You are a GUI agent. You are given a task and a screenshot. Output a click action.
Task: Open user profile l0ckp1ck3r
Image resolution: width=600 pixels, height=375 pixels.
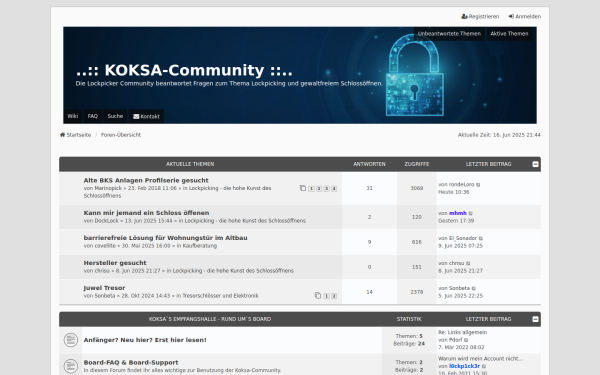(x=464, y=366)
